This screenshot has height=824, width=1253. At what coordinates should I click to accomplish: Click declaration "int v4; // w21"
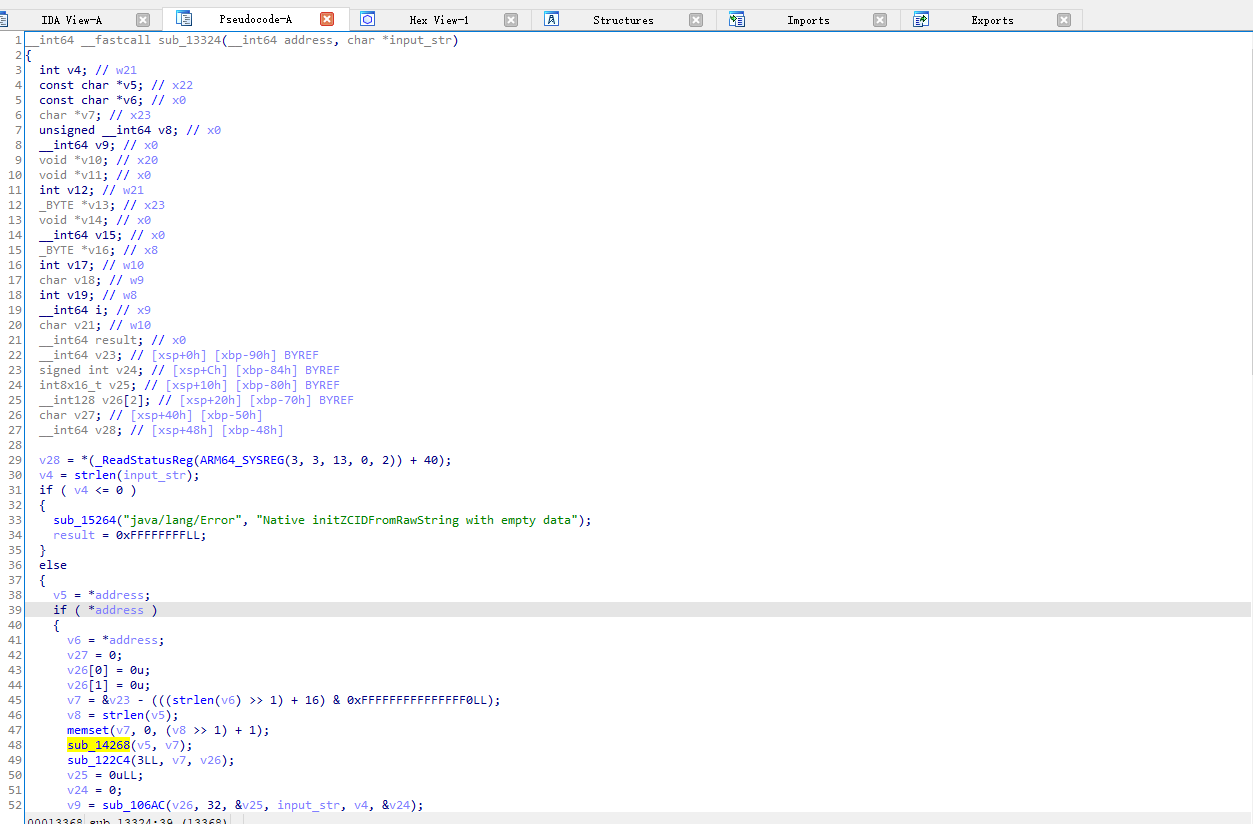click(88, 70)
